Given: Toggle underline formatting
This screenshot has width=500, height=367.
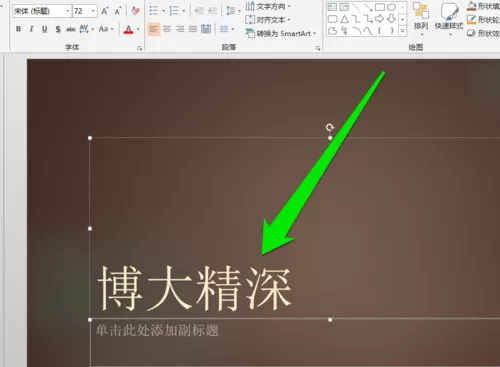Looking at the screenshot, I should click(x=45, y=29).
